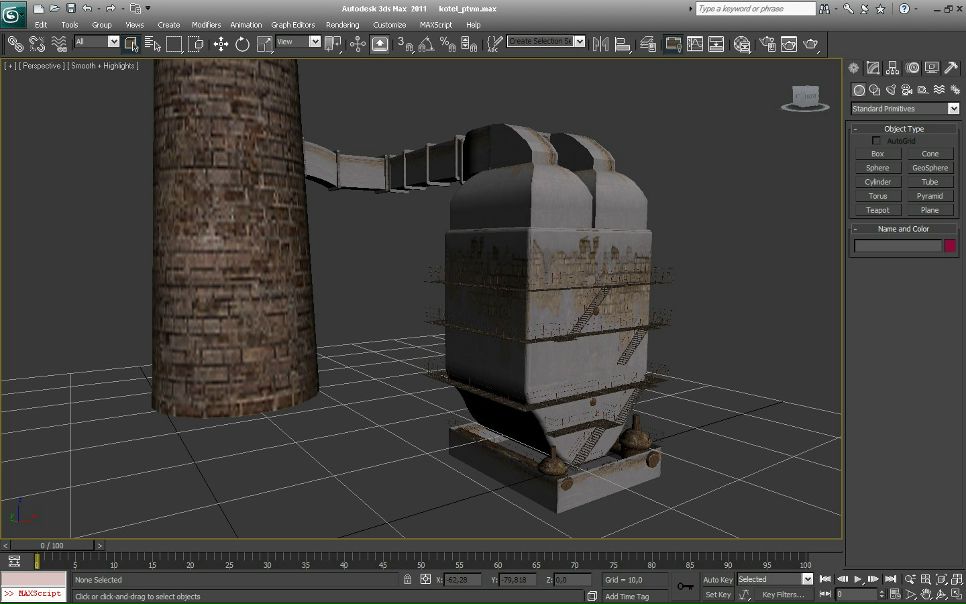Open the Standard Primitives dropdown
Screen dimensions: 966x604
pyautogui.click(x=904, y=108)
